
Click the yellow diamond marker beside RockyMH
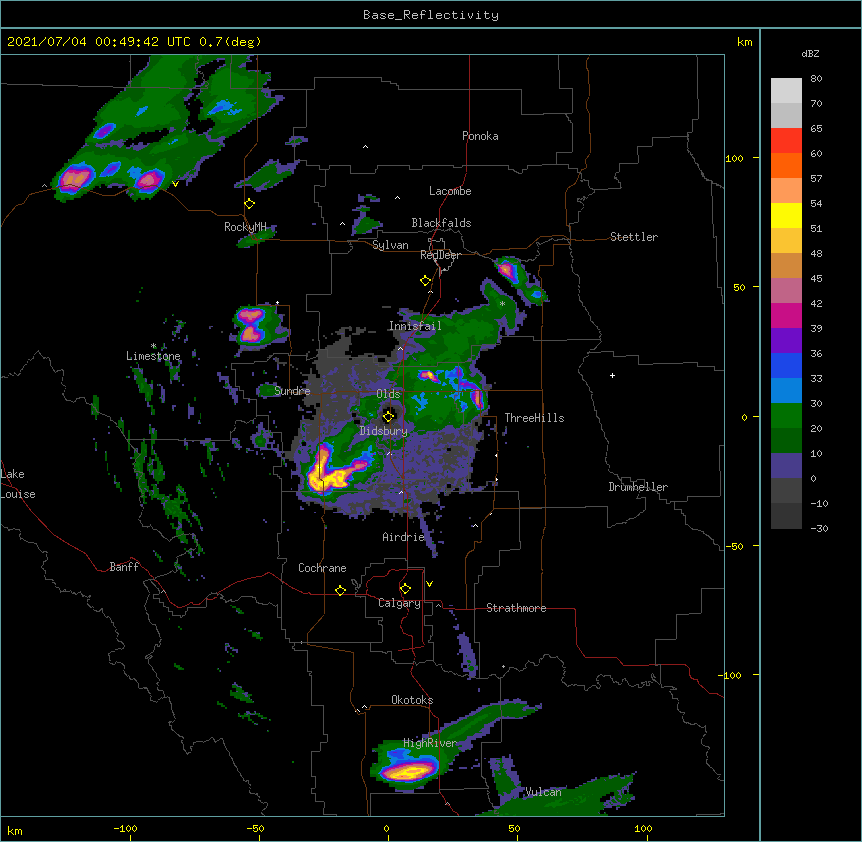250,204
